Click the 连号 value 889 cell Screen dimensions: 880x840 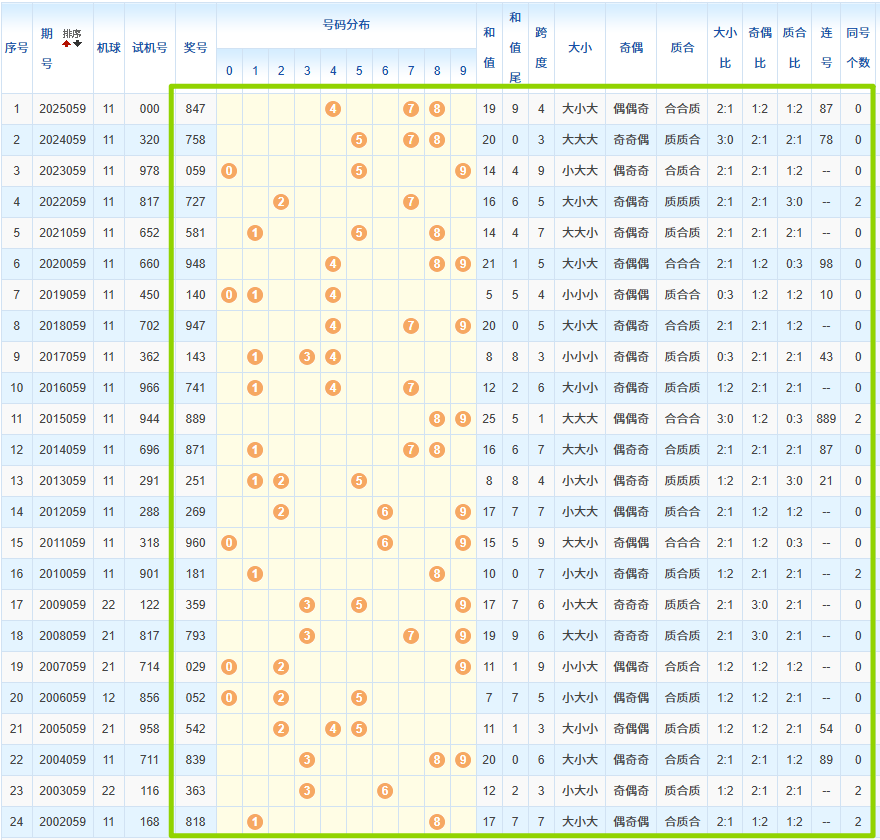[x=826, y=419]
